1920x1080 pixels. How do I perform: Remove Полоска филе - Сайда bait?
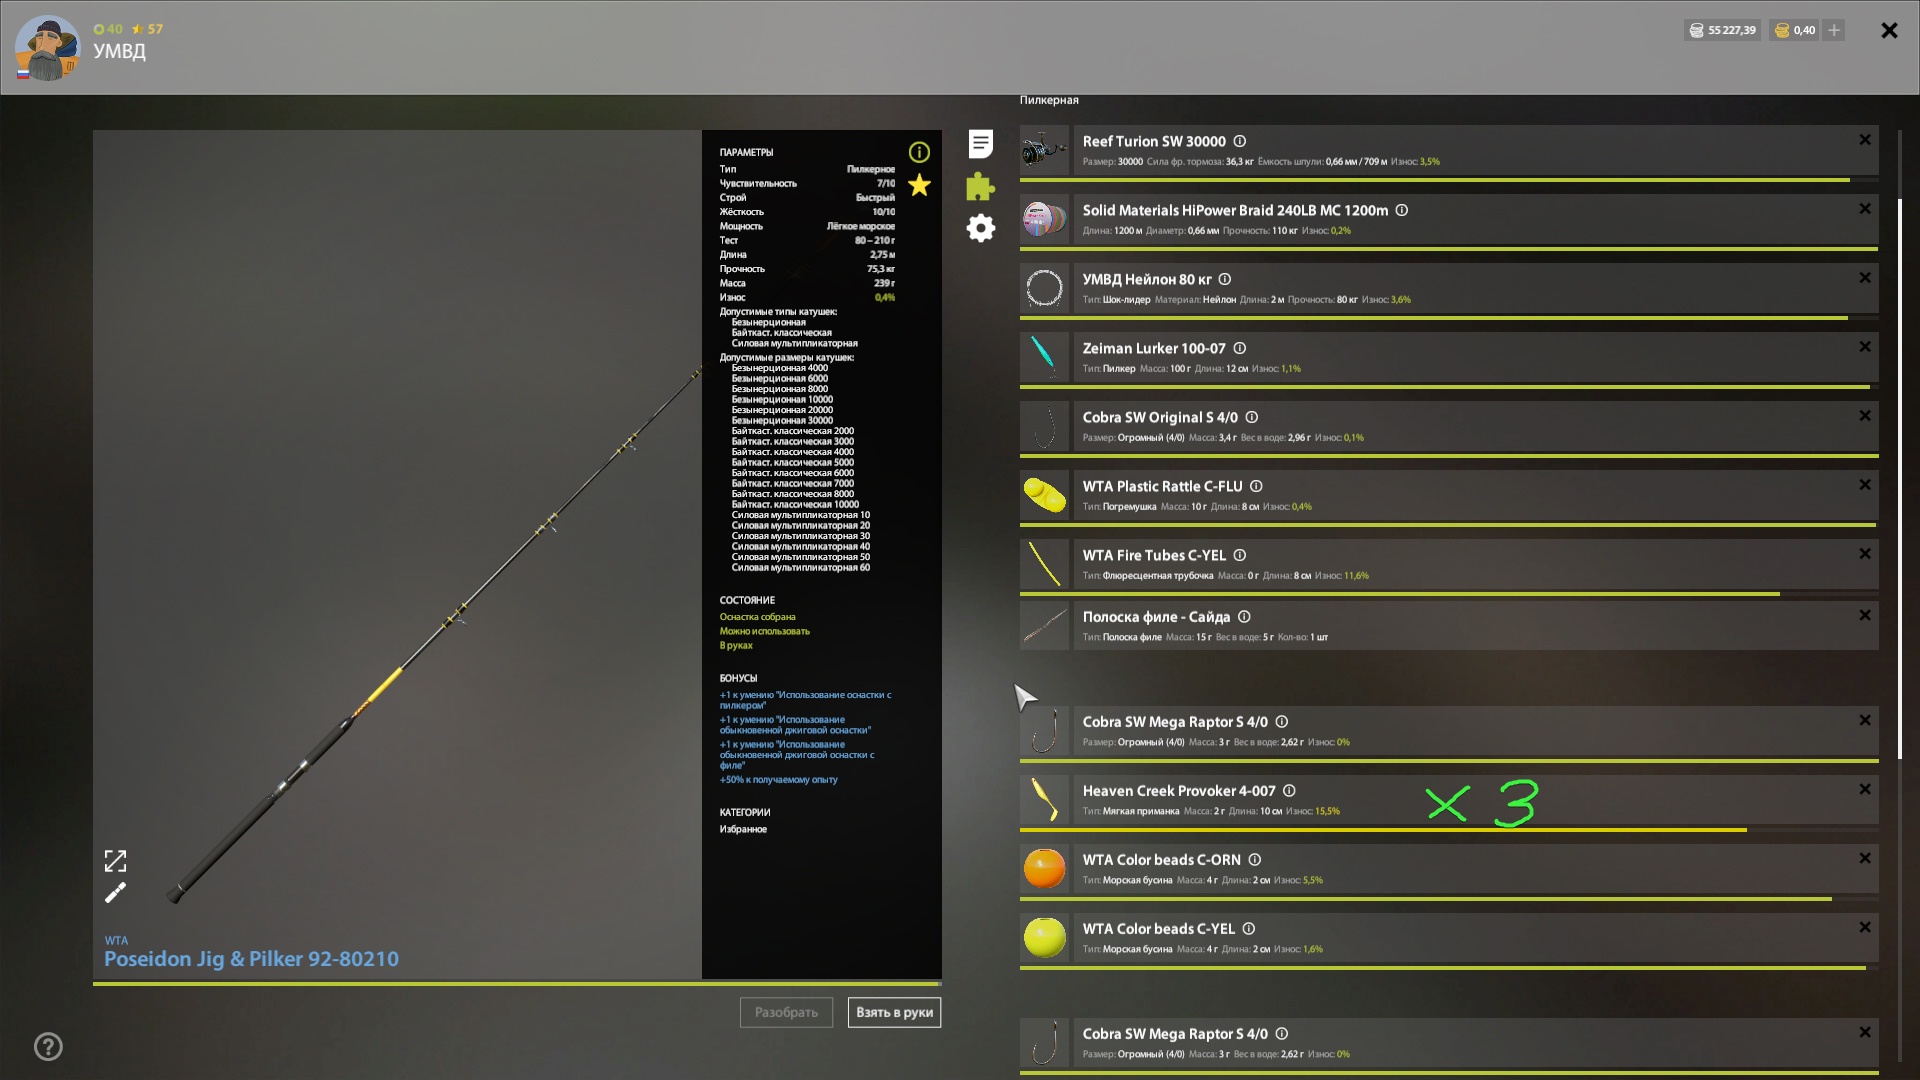coord(1865,616)
